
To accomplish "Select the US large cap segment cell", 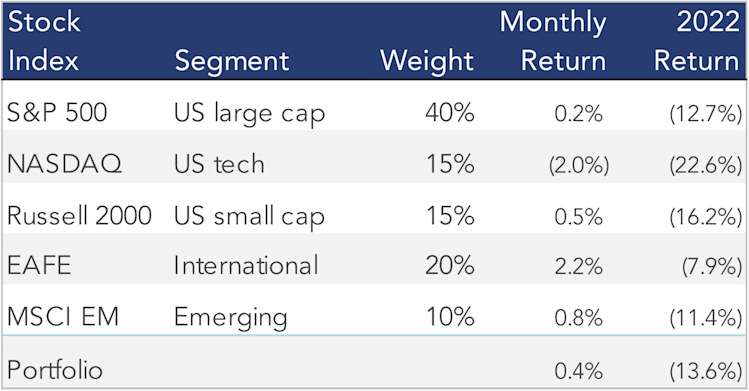I will pyautogui.click(x=249, y=115).
